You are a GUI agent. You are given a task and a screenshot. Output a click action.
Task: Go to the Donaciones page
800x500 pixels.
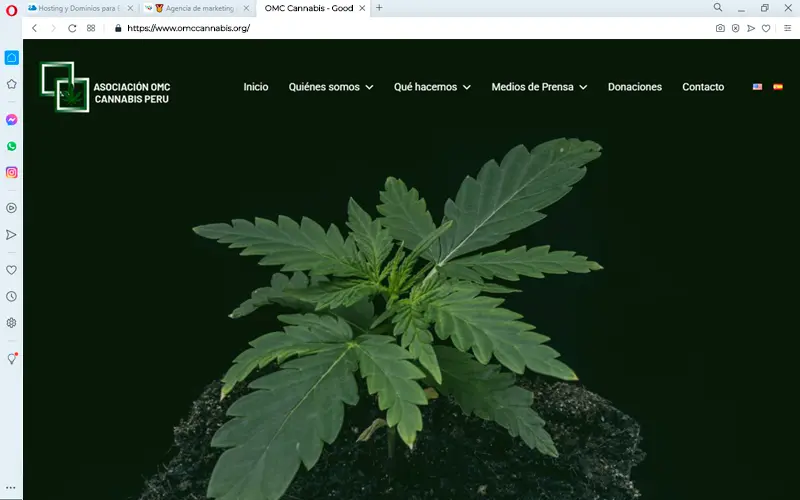pos(634,87)
